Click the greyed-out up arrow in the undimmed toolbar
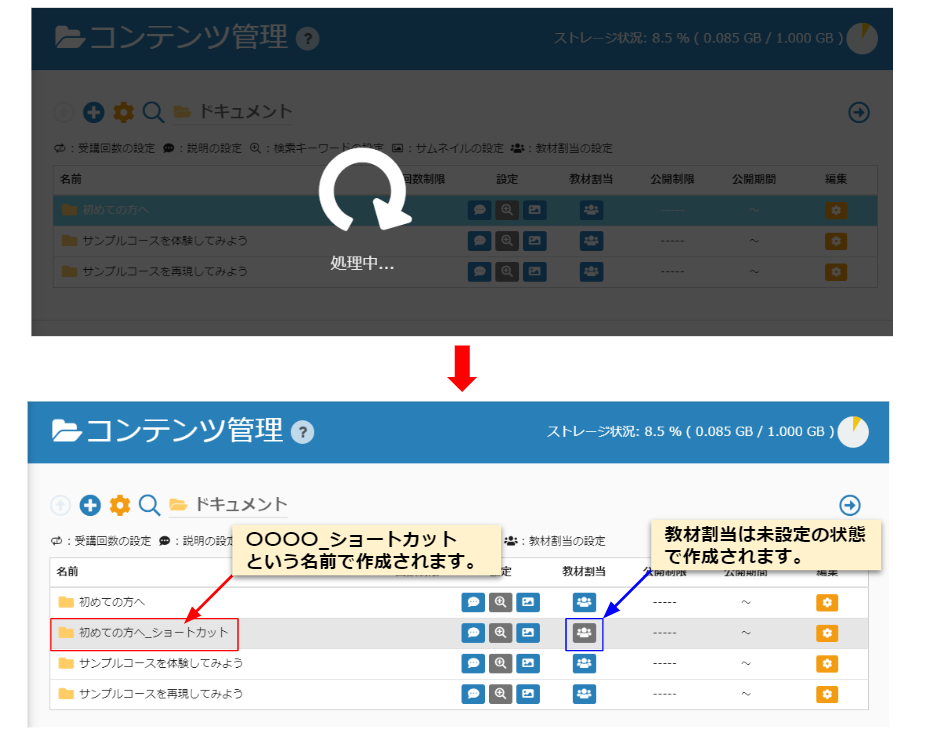Image resolution: width=930 pixels, height=736 pixels. [x=61, y=505]
